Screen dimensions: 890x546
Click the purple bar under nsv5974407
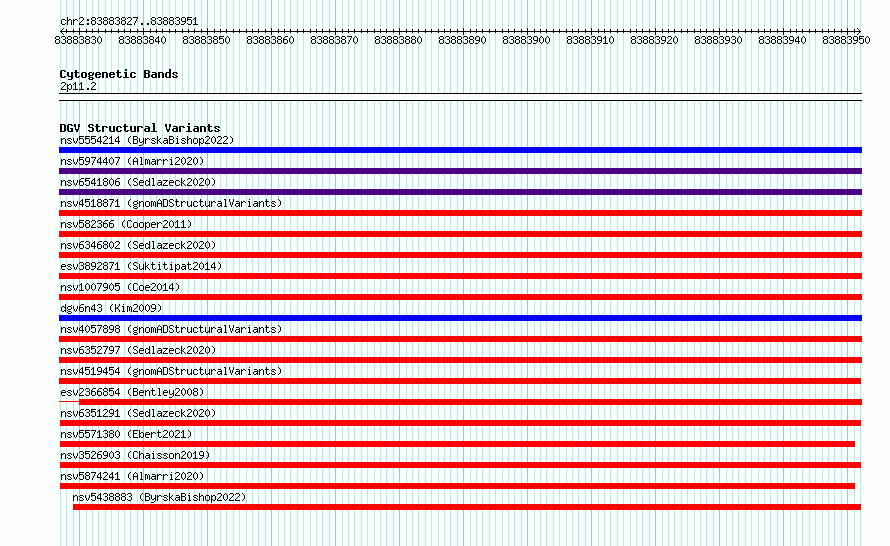tap(460, 171)
